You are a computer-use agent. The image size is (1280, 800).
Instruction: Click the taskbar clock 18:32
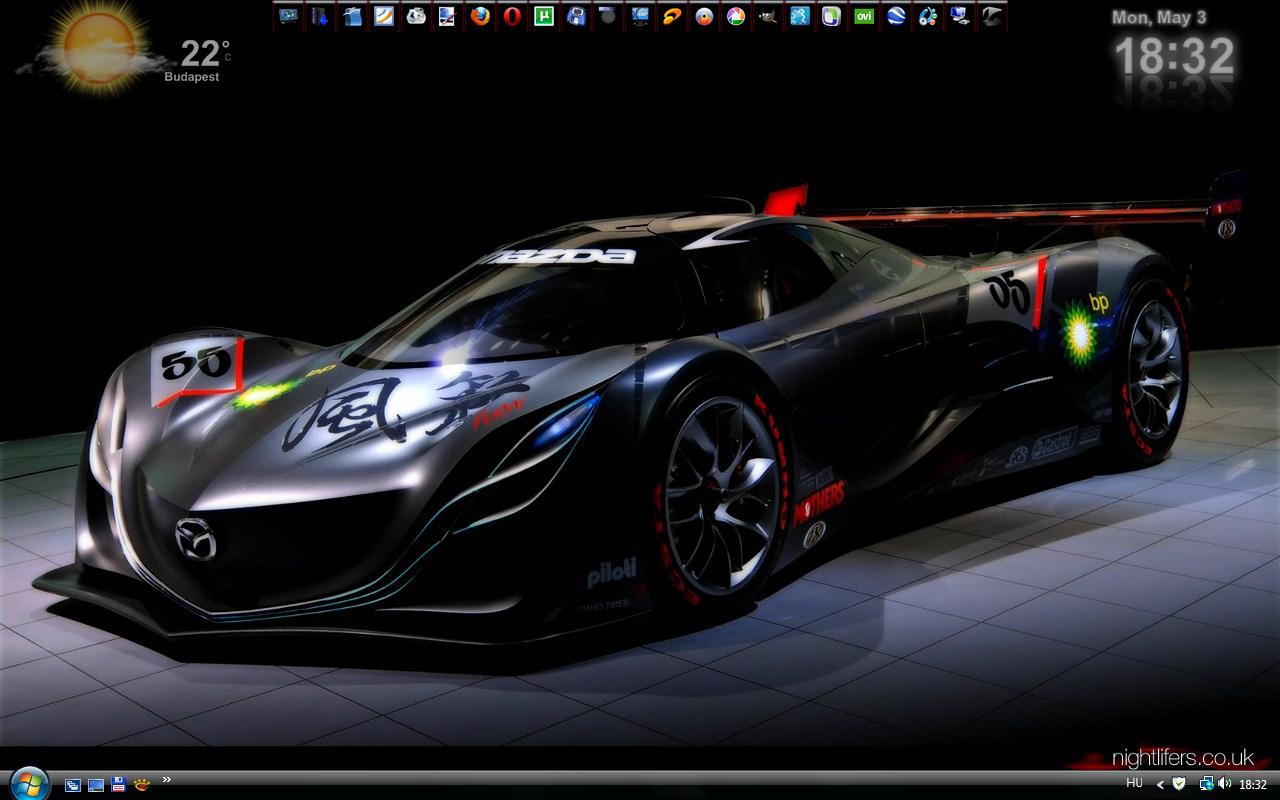[x=1253, y=784]
